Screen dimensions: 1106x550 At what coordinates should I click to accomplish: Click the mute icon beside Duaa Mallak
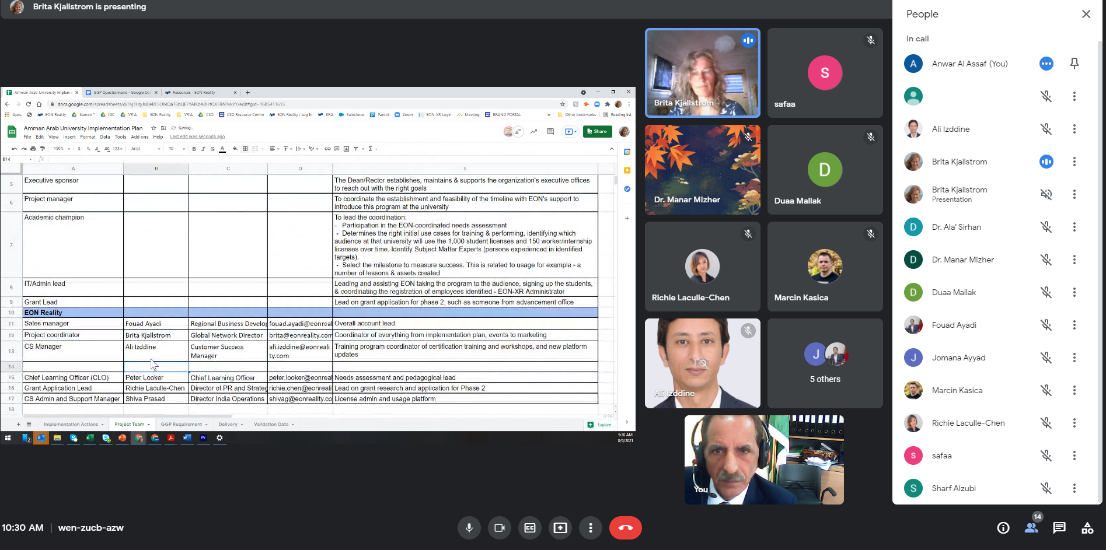(1046, 292)
